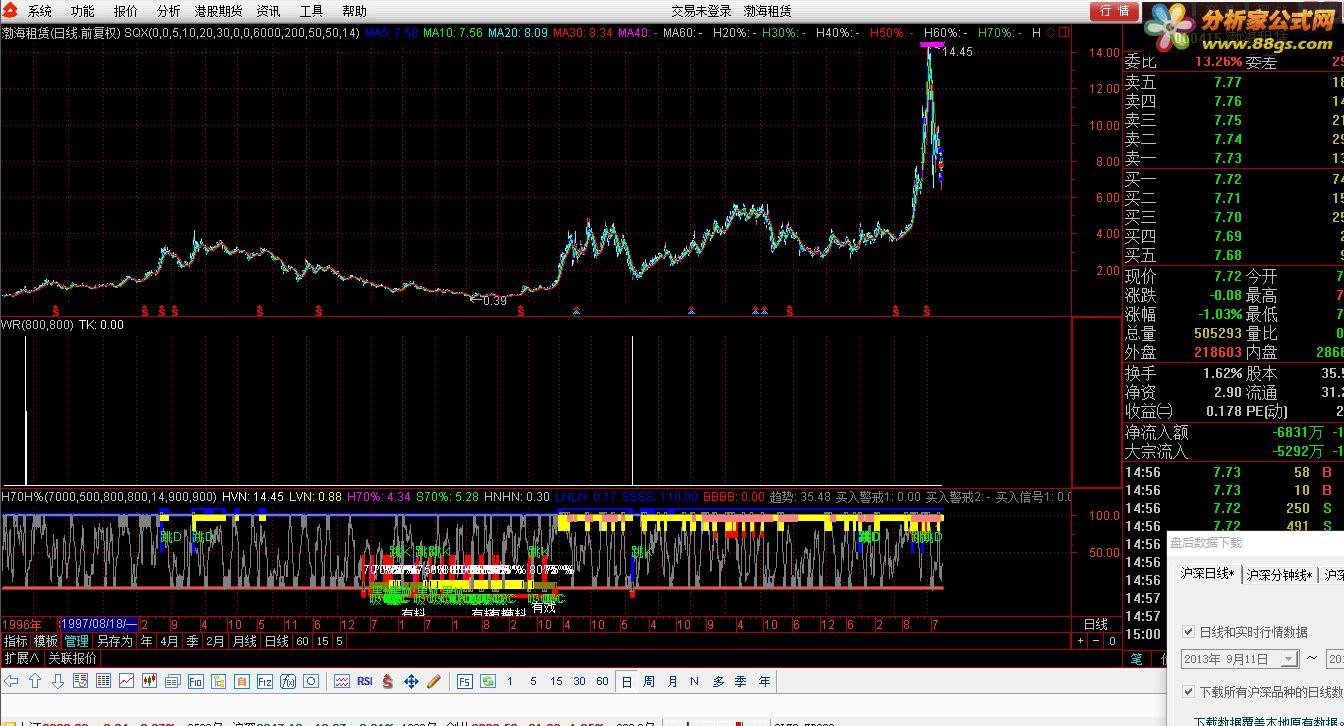Click the blue four-way move arrows icon
The width and height of the screenshot is (1344, 726).
[411, 681]
